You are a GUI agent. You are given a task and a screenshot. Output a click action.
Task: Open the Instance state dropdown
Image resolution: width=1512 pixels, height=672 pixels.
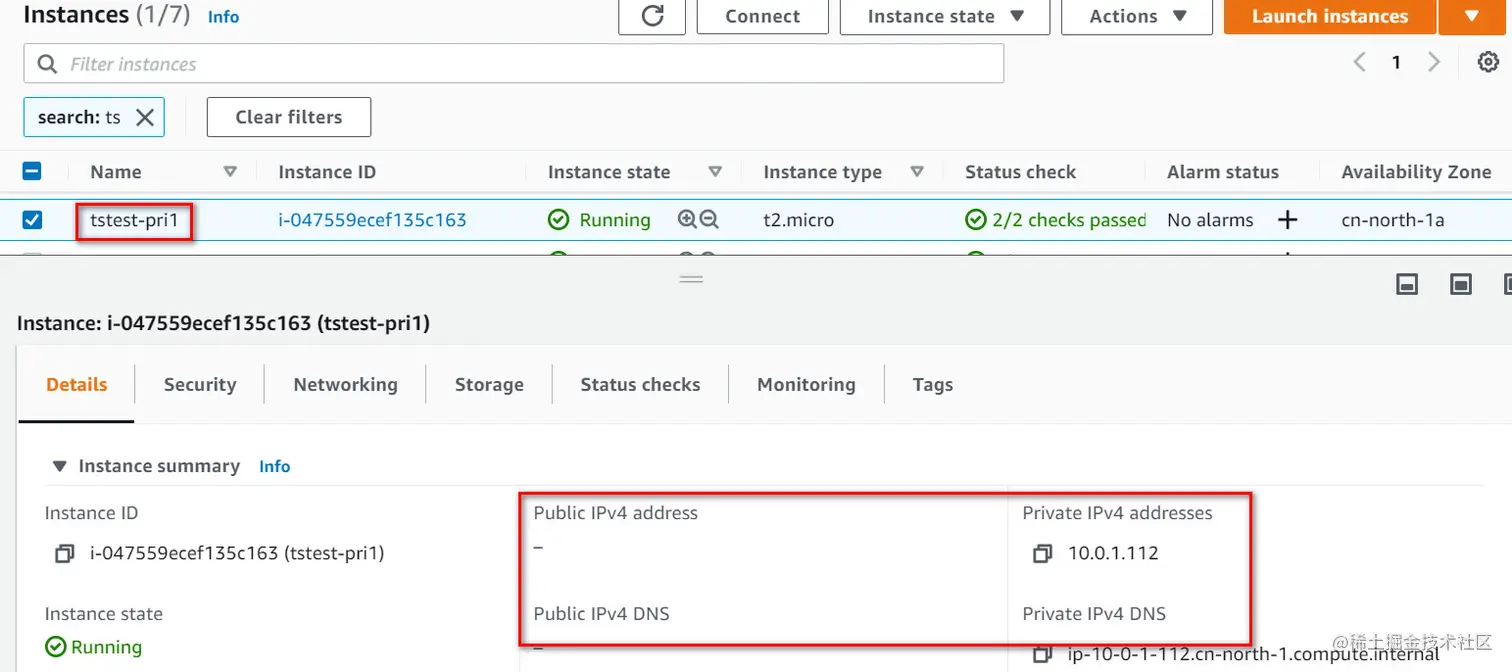point(945,16)
